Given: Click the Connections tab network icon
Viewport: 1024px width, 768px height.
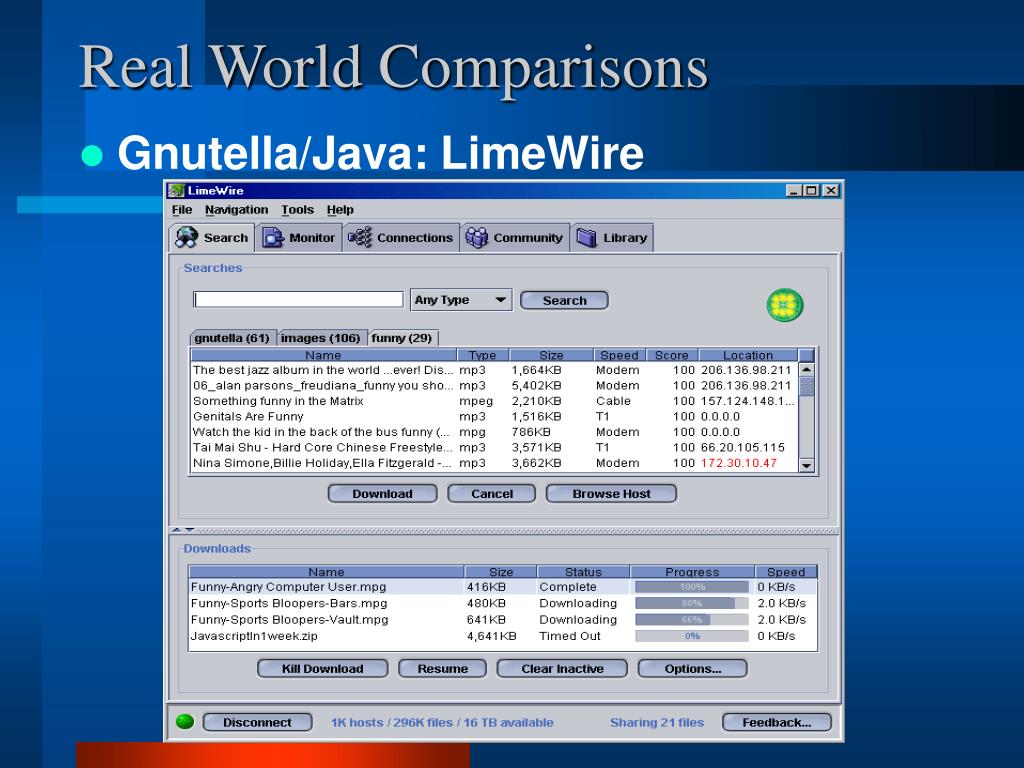Looking at the screenshot, I should 360,237.
